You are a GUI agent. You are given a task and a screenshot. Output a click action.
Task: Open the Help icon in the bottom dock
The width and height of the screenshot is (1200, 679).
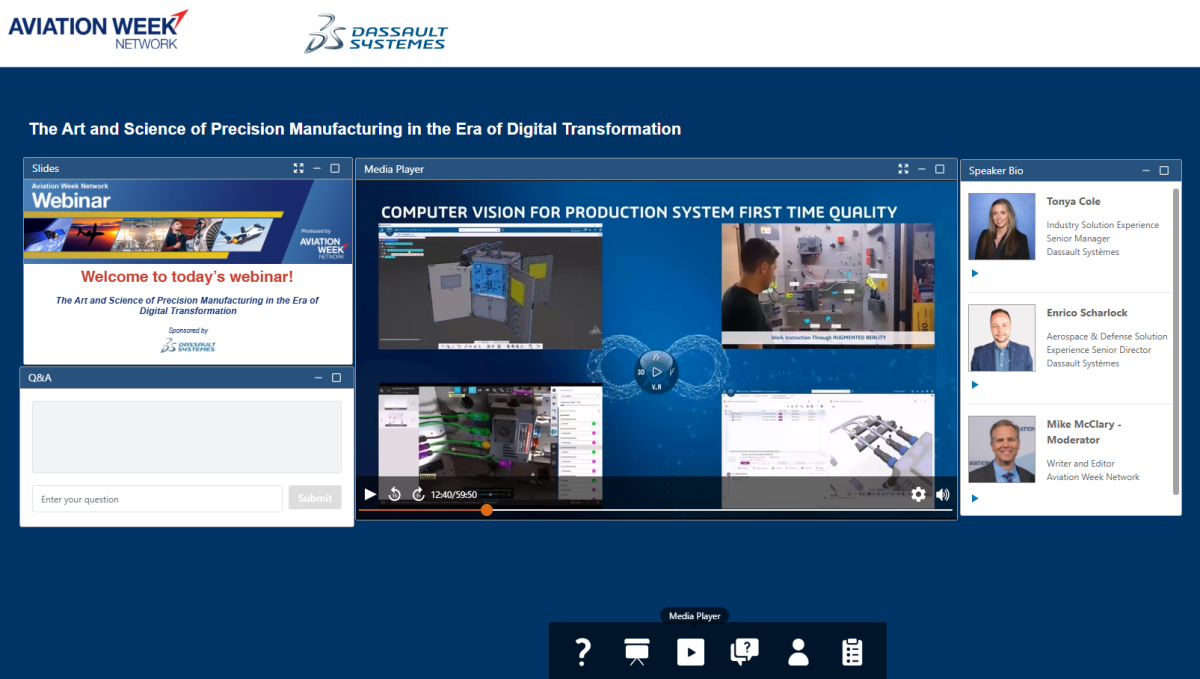click(583, 652)
